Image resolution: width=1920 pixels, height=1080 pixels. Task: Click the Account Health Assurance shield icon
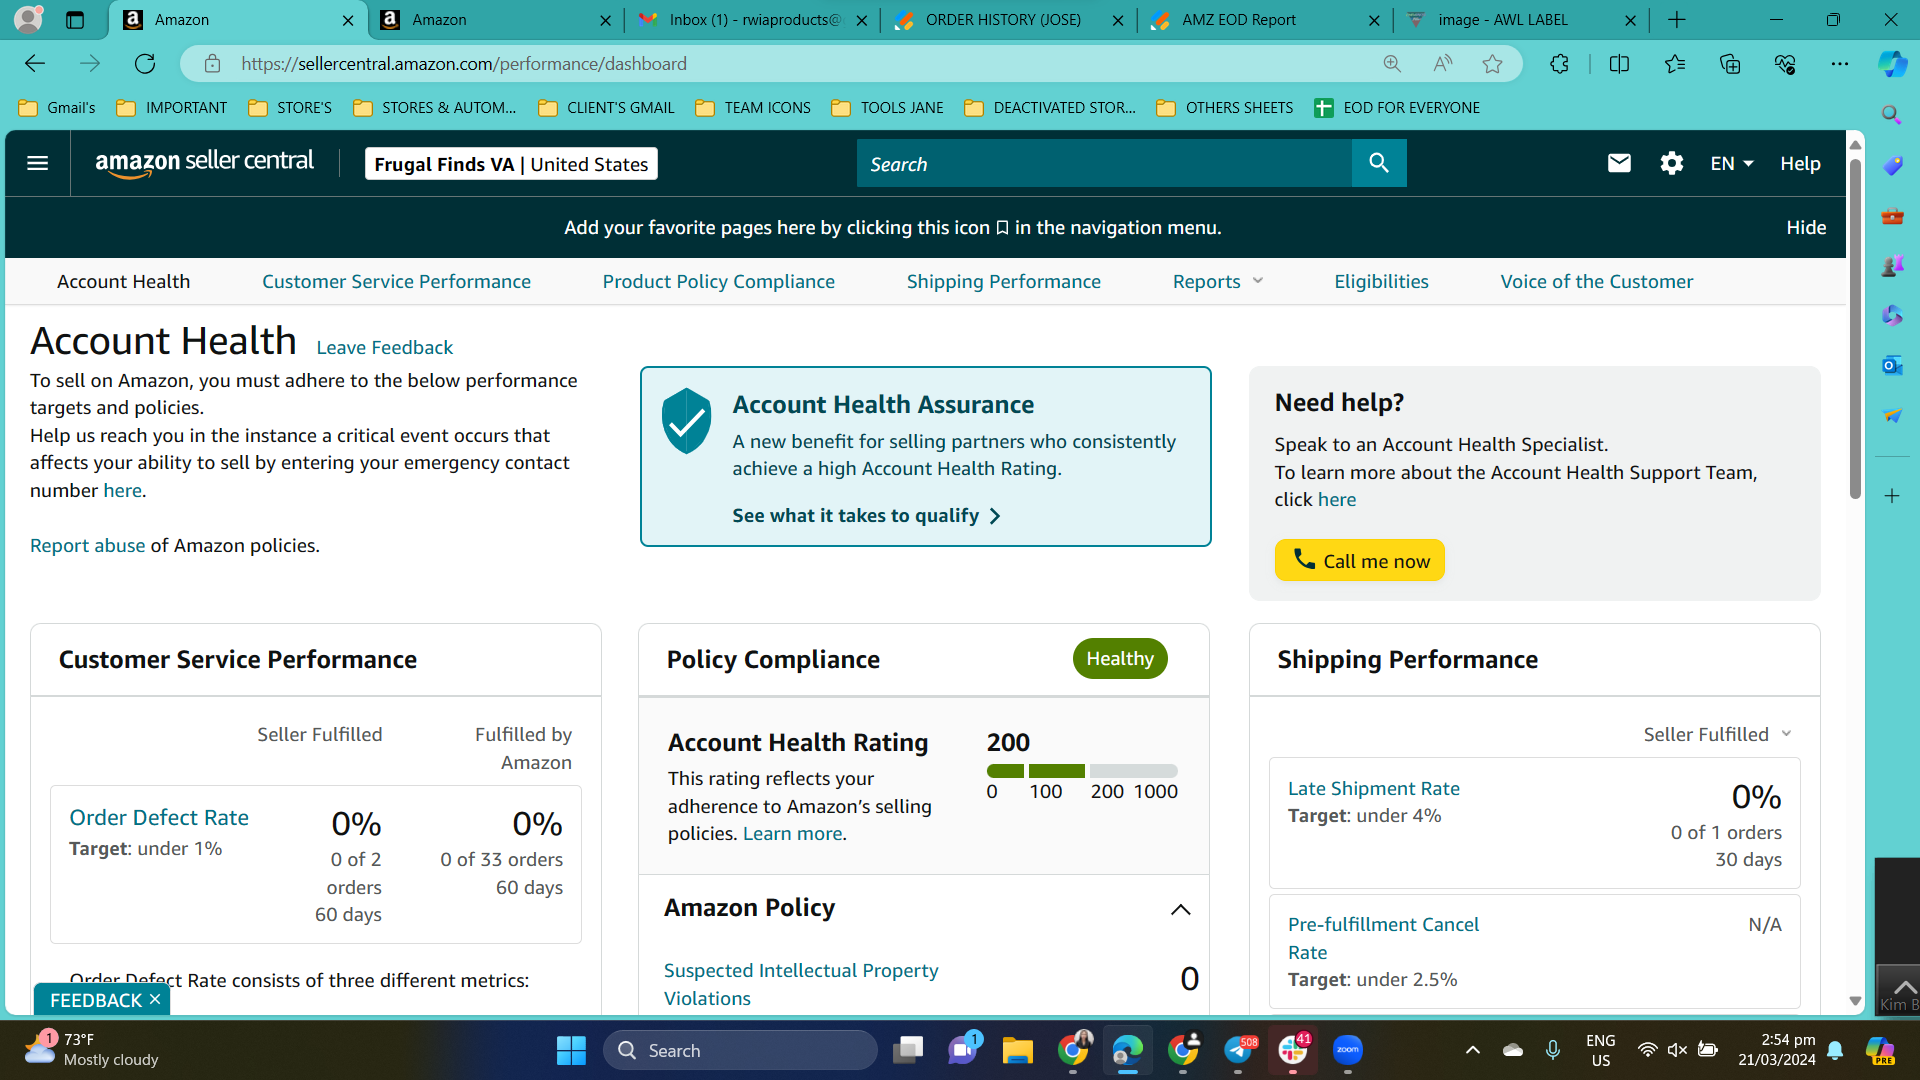(x=686, y=421)
